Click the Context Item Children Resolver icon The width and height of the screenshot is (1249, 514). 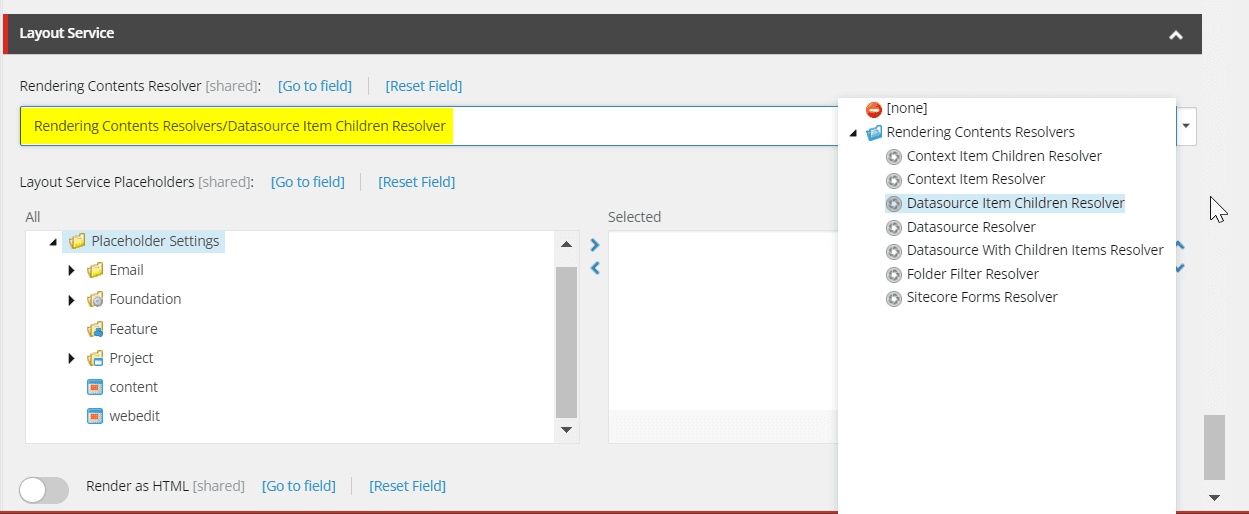(894, 156)
